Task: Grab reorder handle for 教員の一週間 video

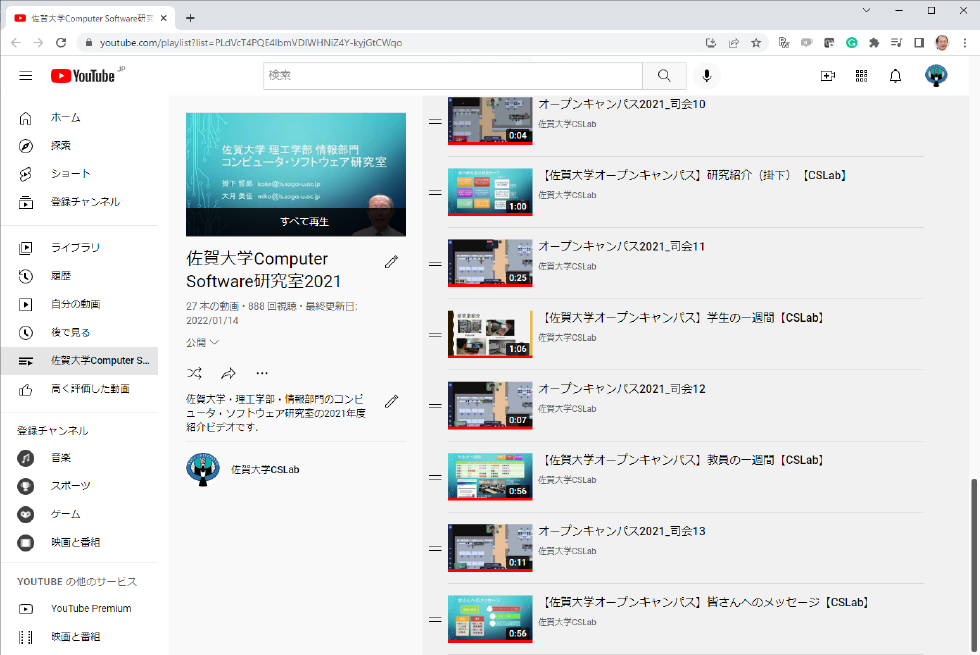Action: (435, 477)
